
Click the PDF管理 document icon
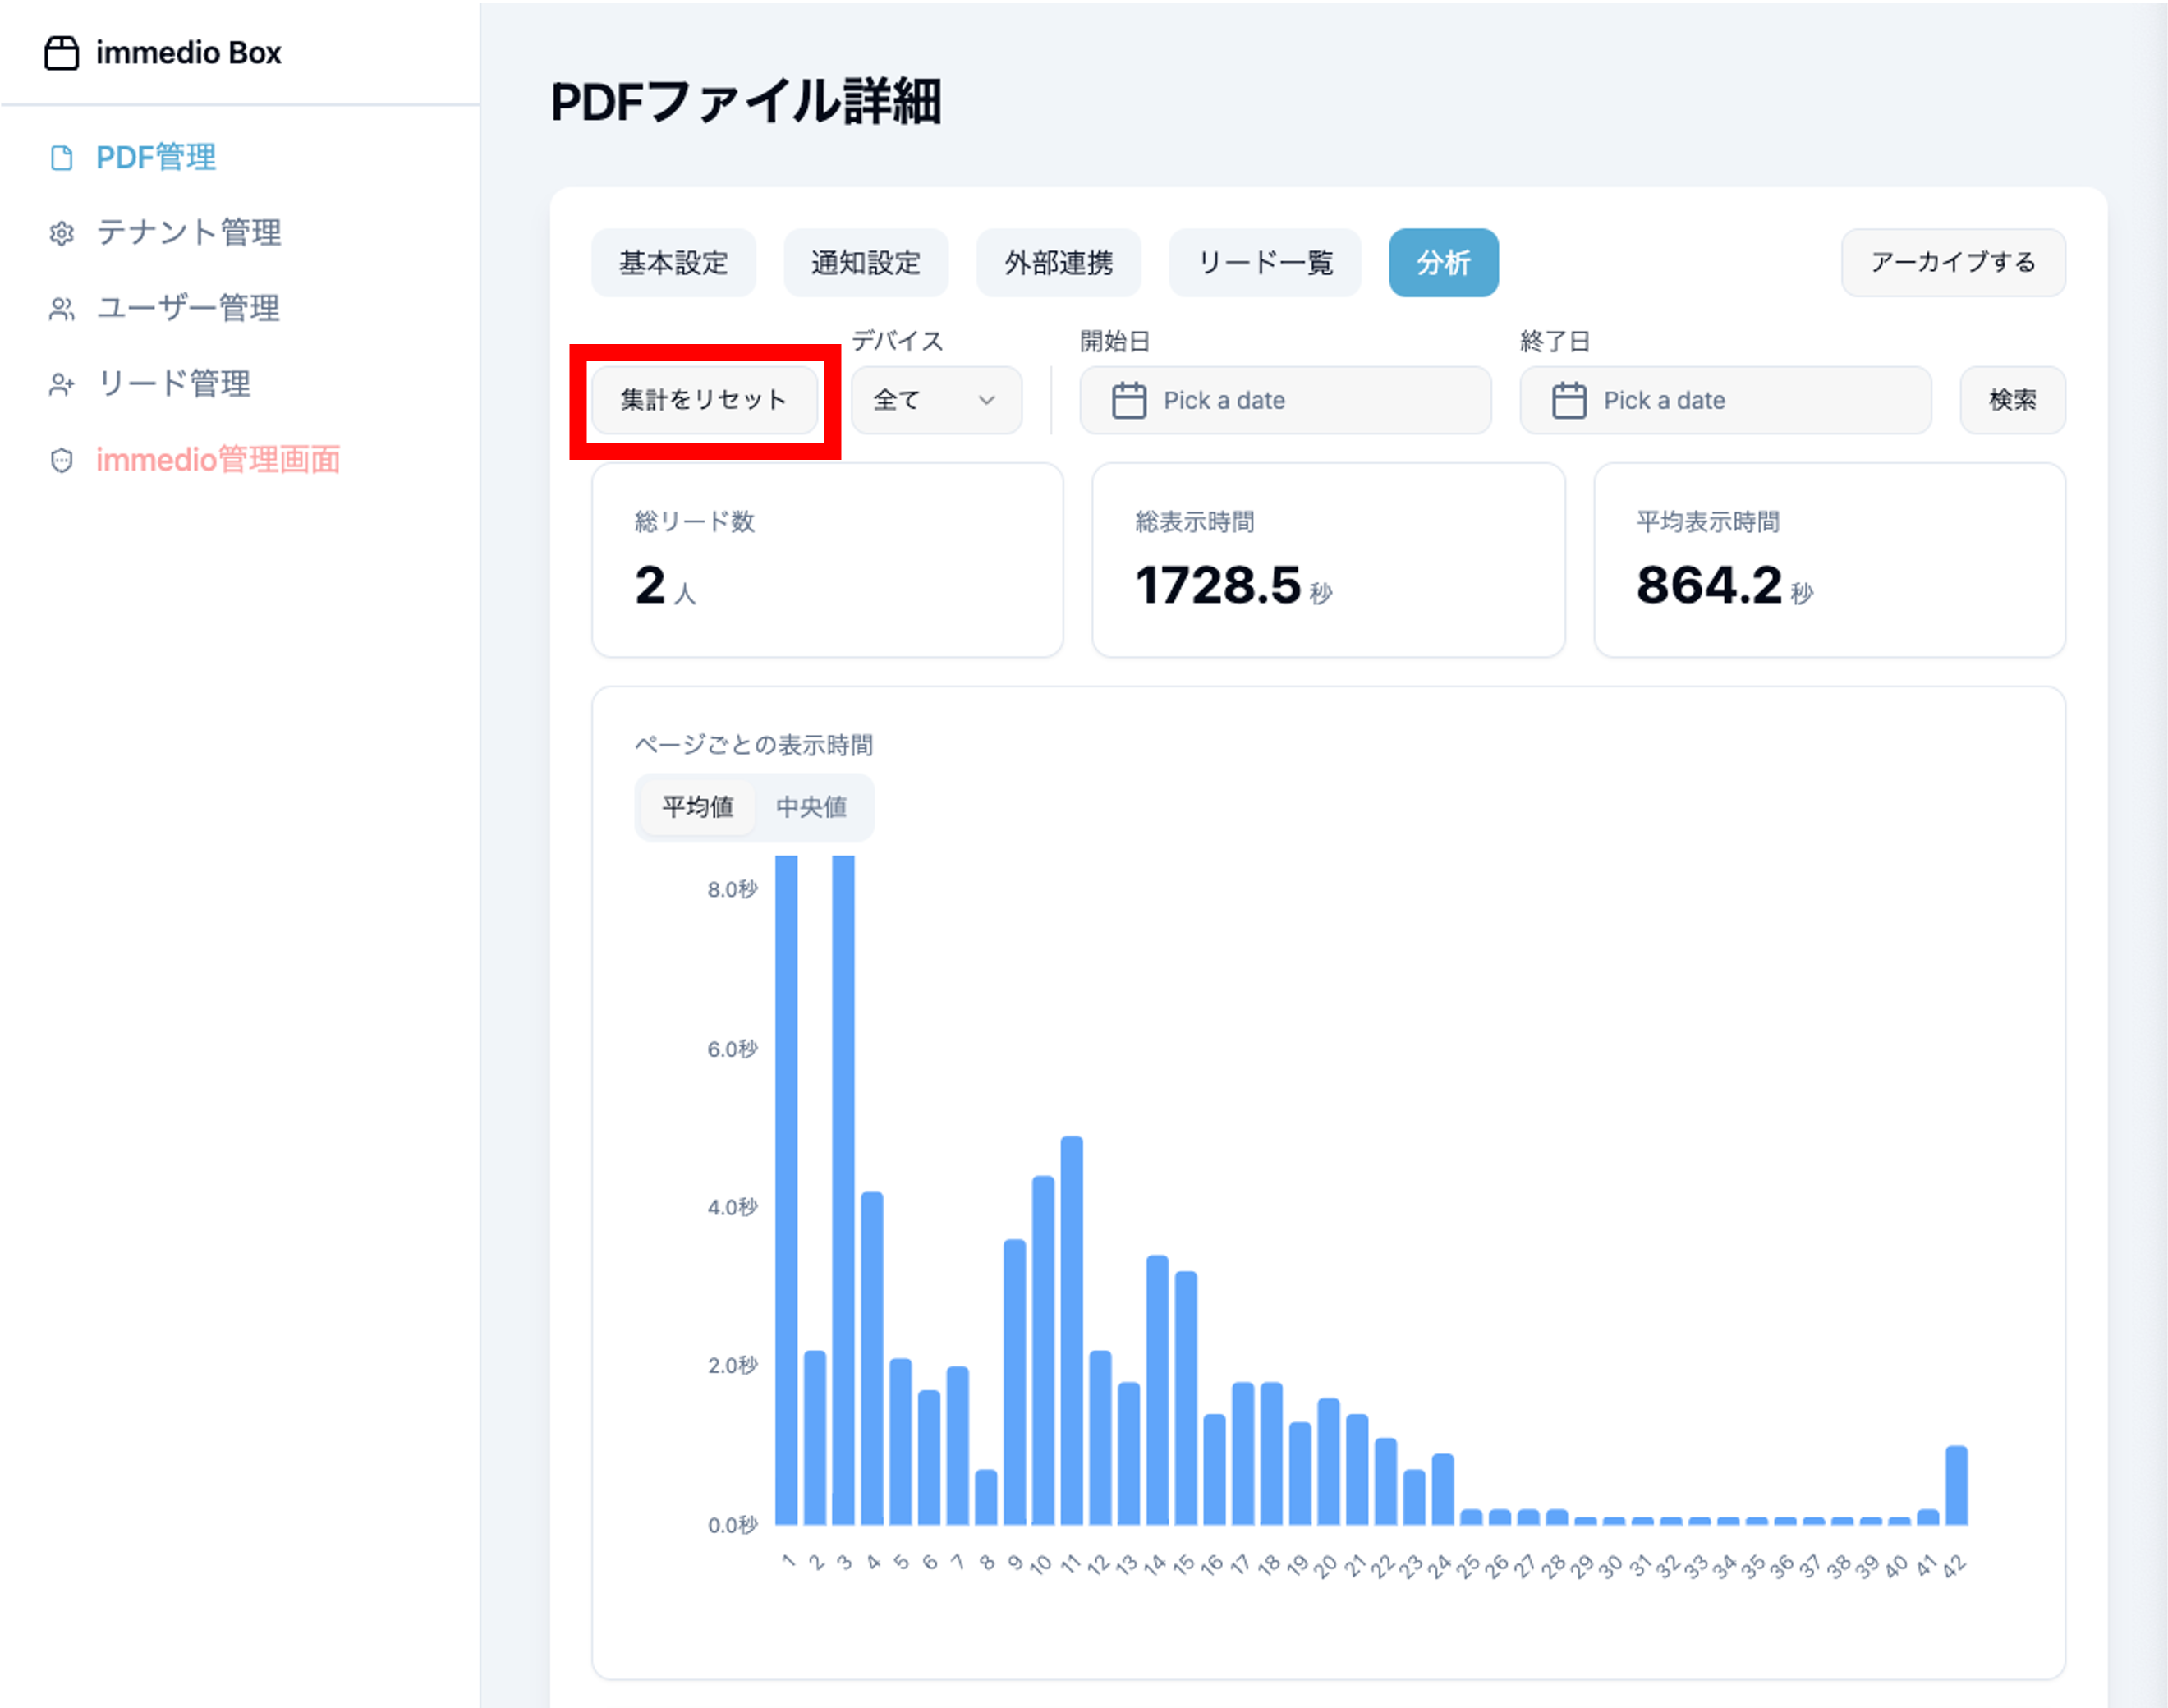click(x=62, y=158)
